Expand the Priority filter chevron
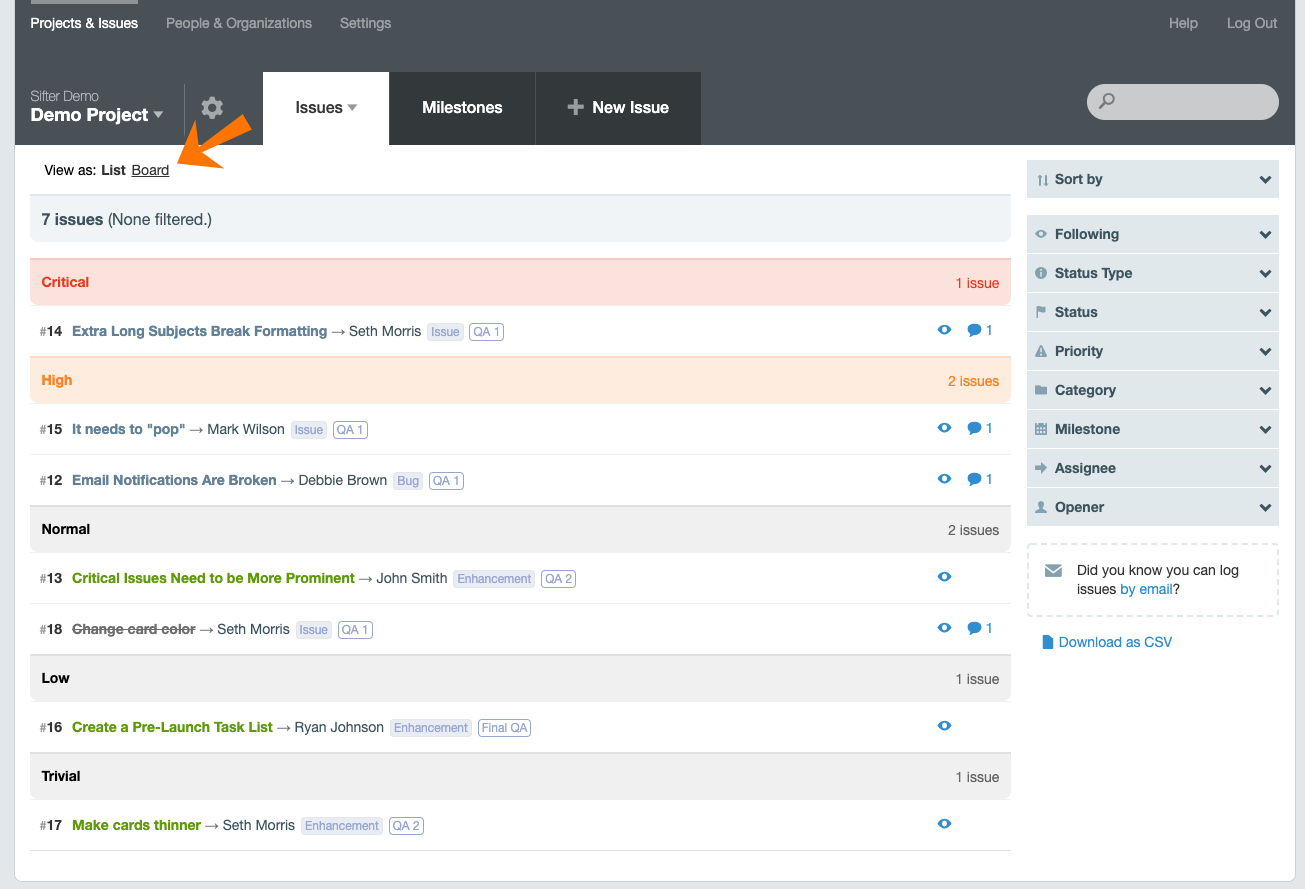The image size is (1305, 889). 1265,352
